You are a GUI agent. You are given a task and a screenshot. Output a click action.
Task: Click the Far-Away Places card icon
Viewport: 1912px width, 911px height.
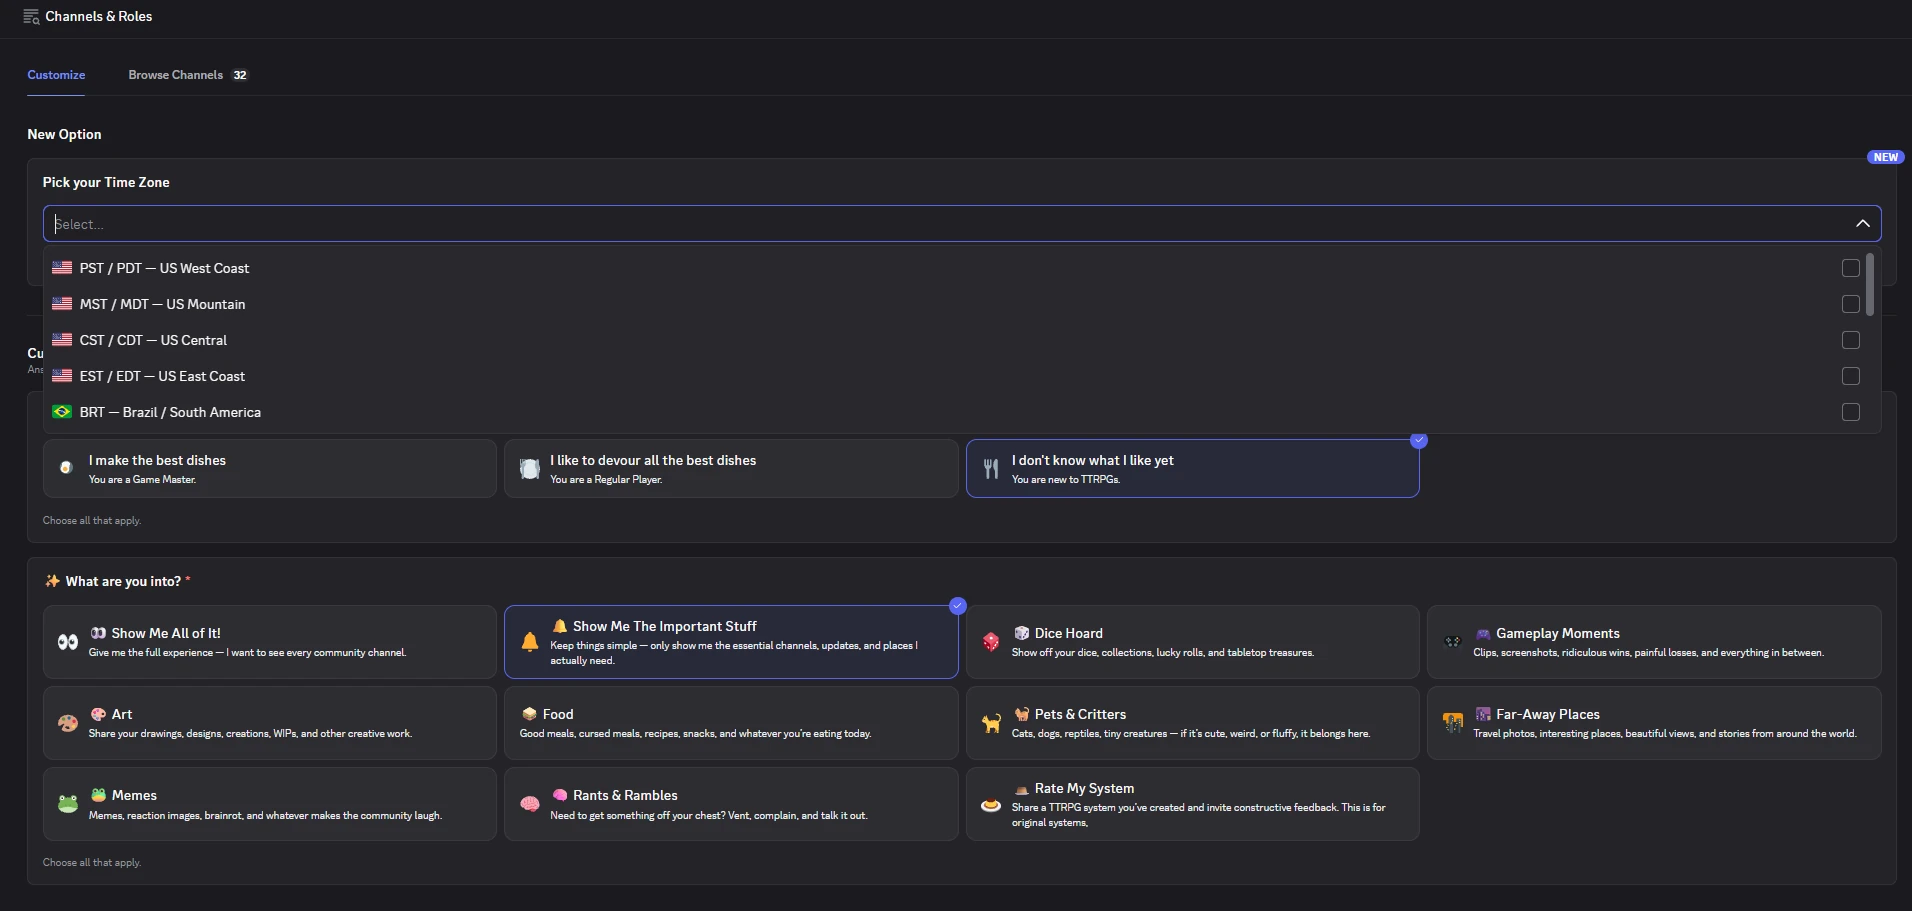pos(1453,722)
